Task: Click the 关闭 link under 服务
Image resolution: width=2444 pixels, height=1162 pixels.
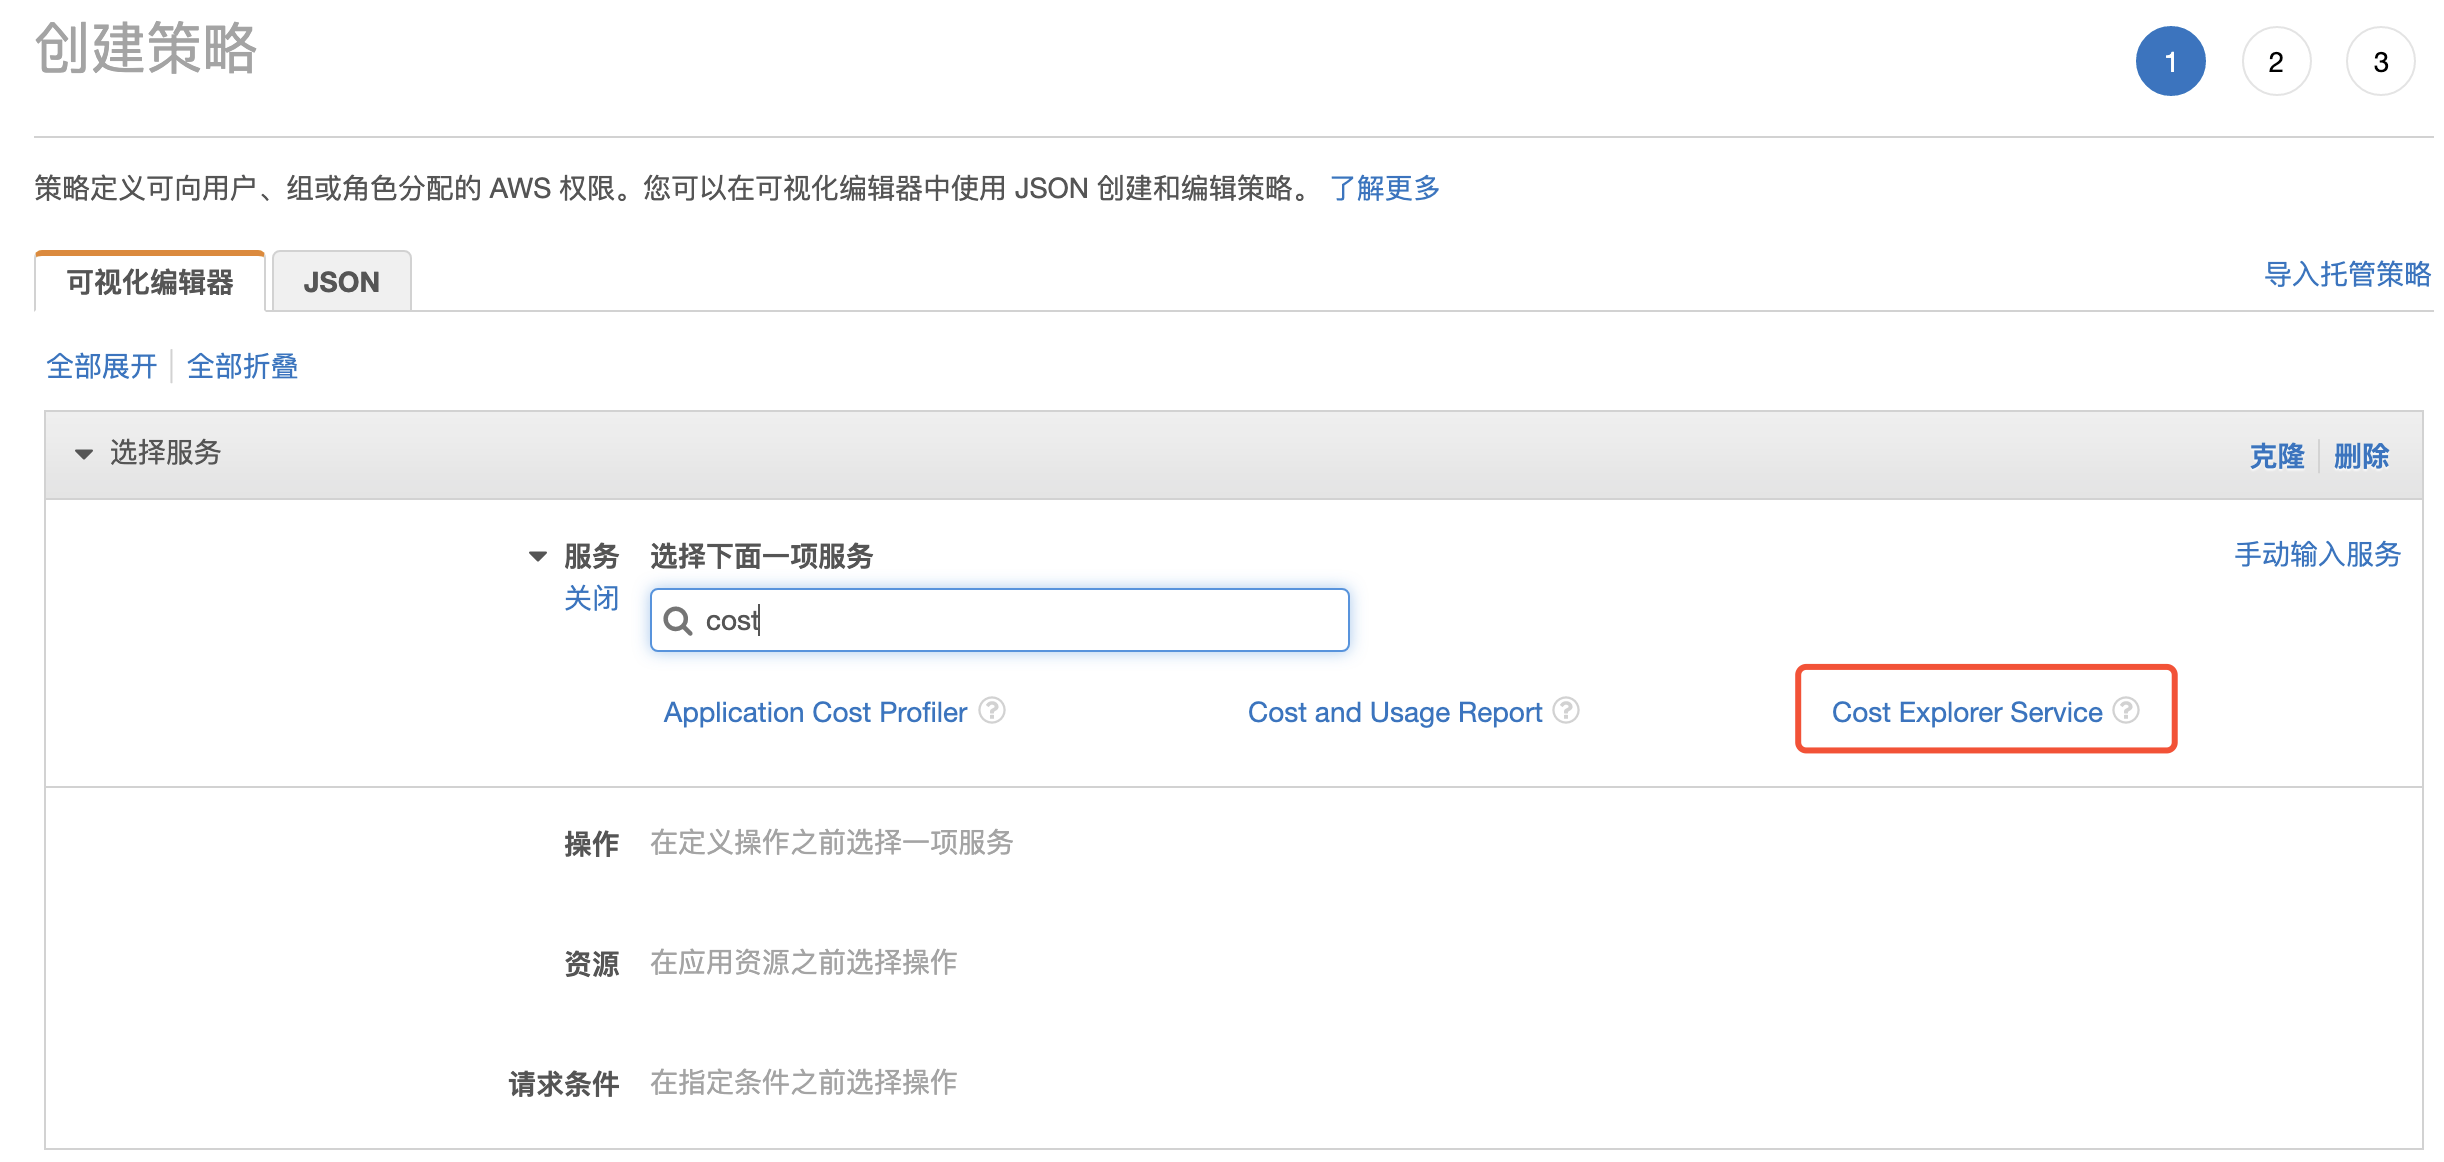Action: click(x=592, y=598)
